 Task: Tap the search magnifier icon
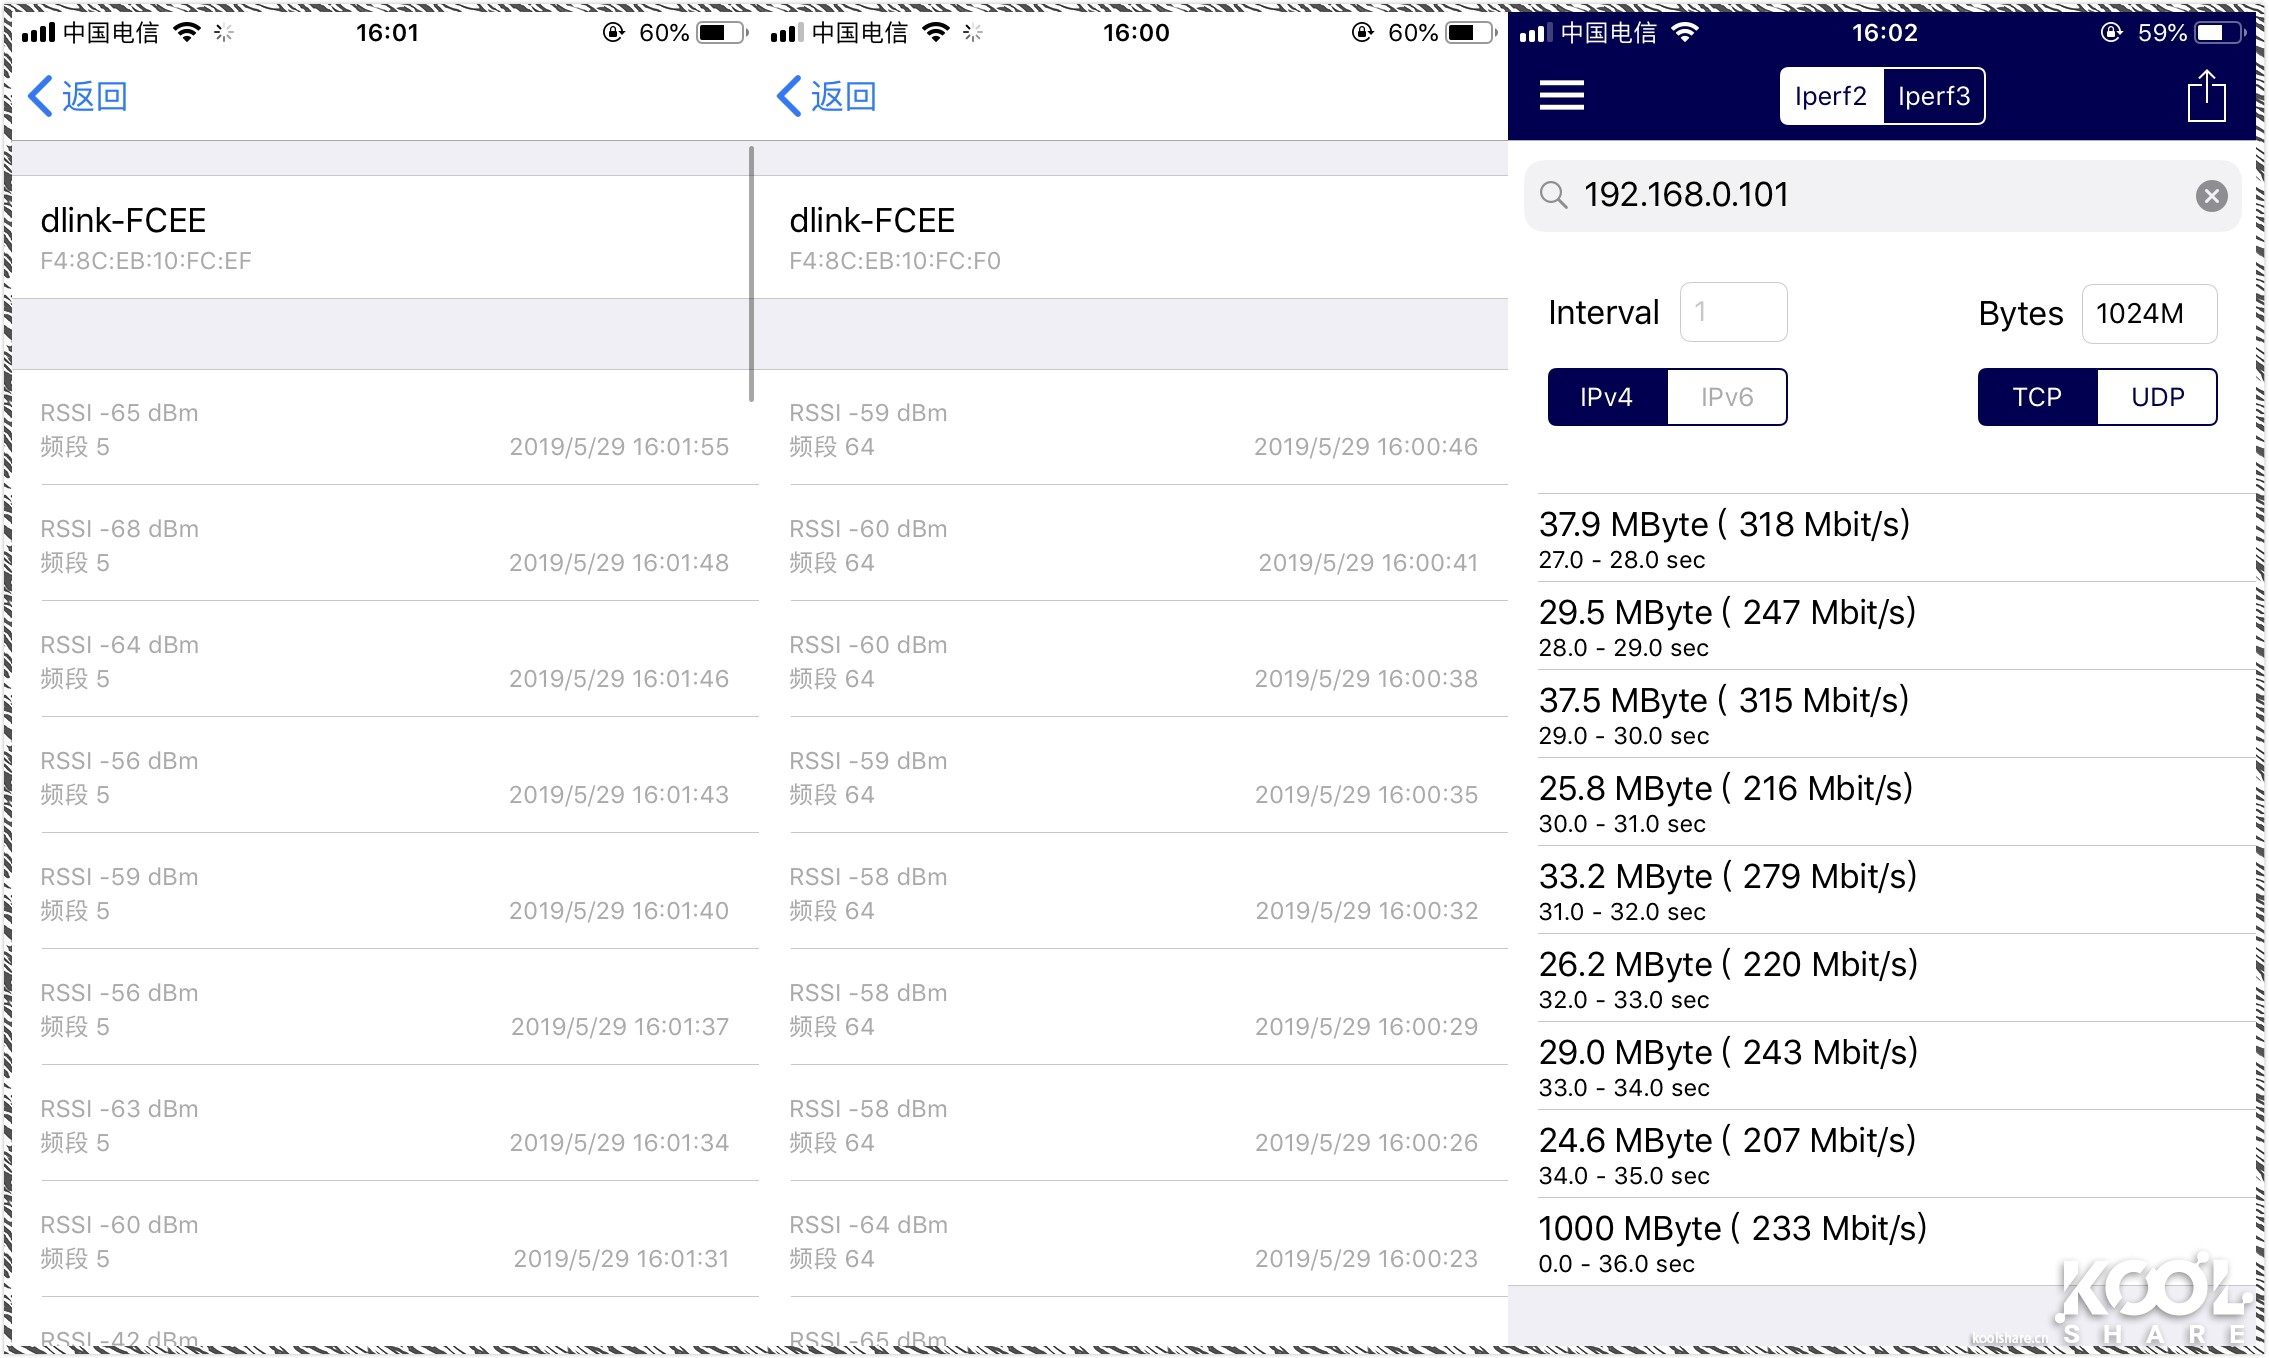pos(1556,196)
